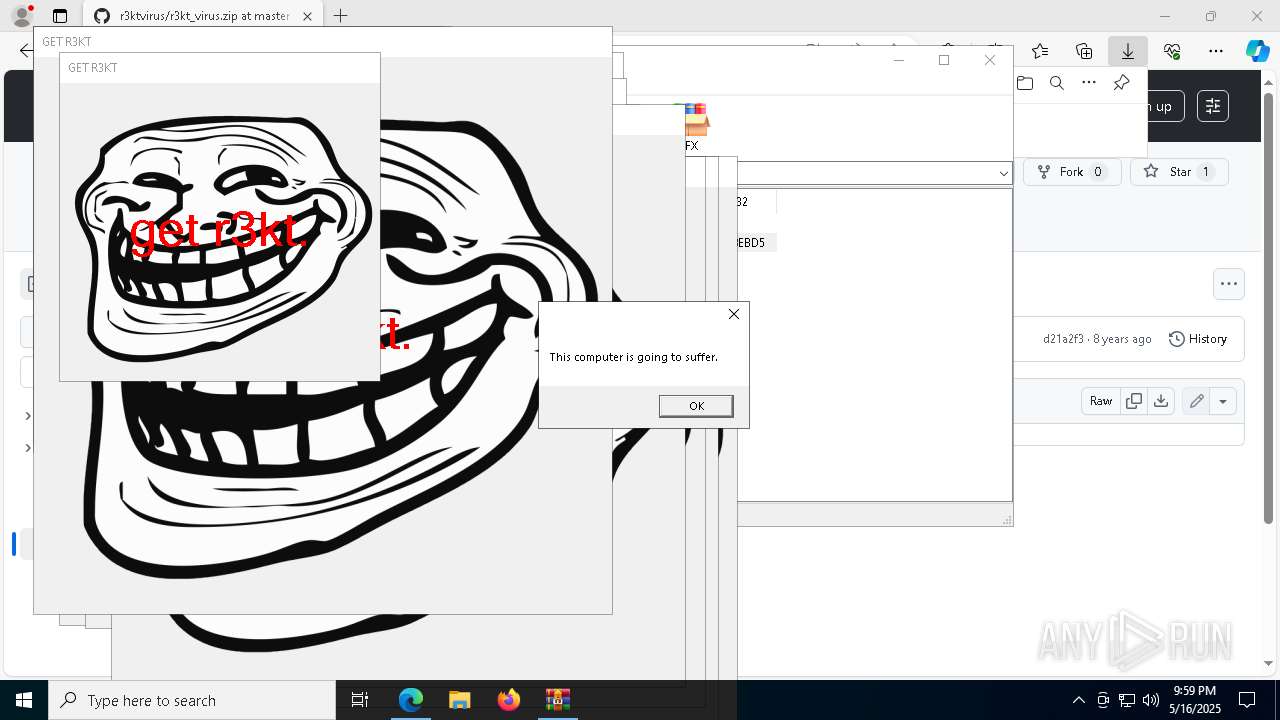
Task: Open Task View on taskbar
Action: coord(360,700)
